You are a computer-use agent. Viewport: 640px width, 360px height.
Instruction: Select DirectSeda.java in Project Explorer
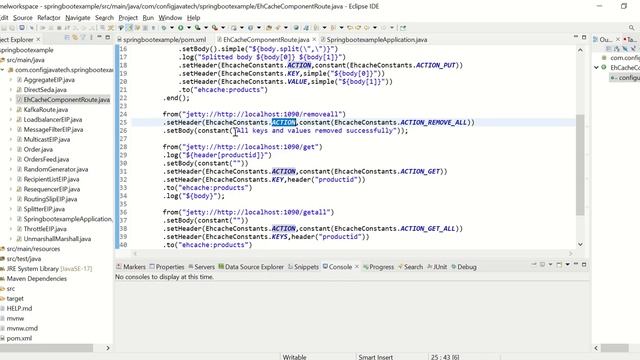pyautogui.click(x=45, y=90)
